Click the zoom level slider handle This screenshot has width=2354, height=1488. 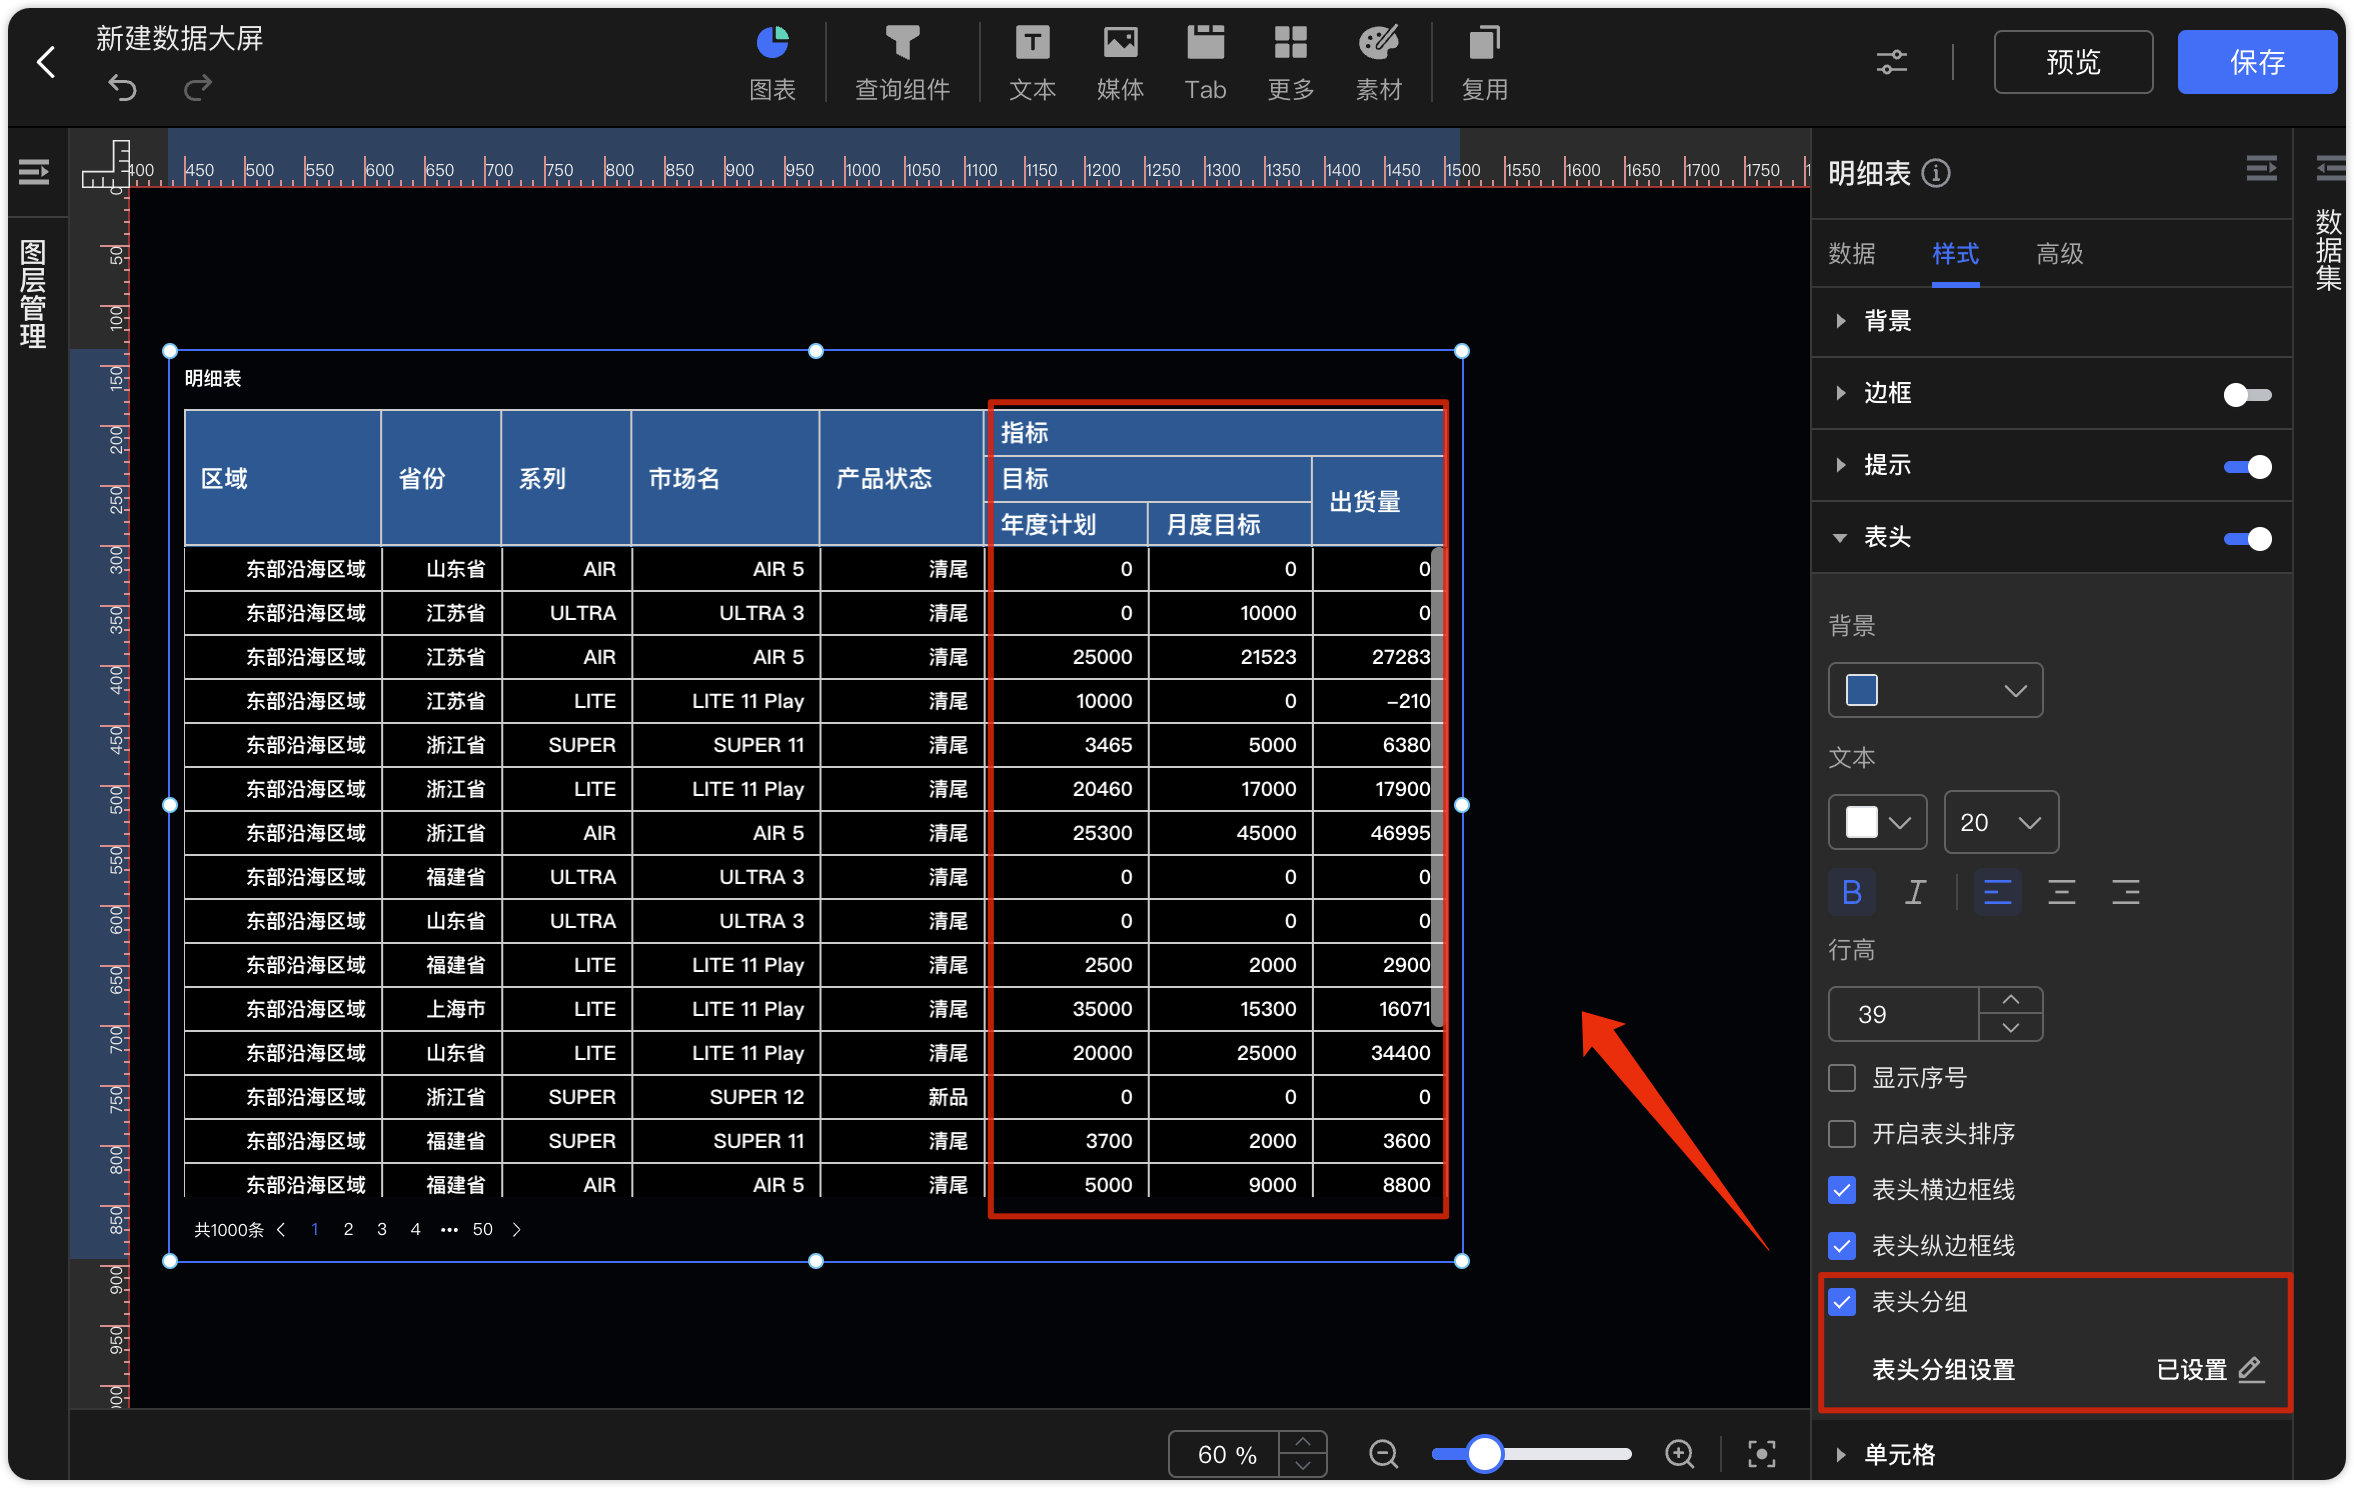(x=1484, y=1454)
